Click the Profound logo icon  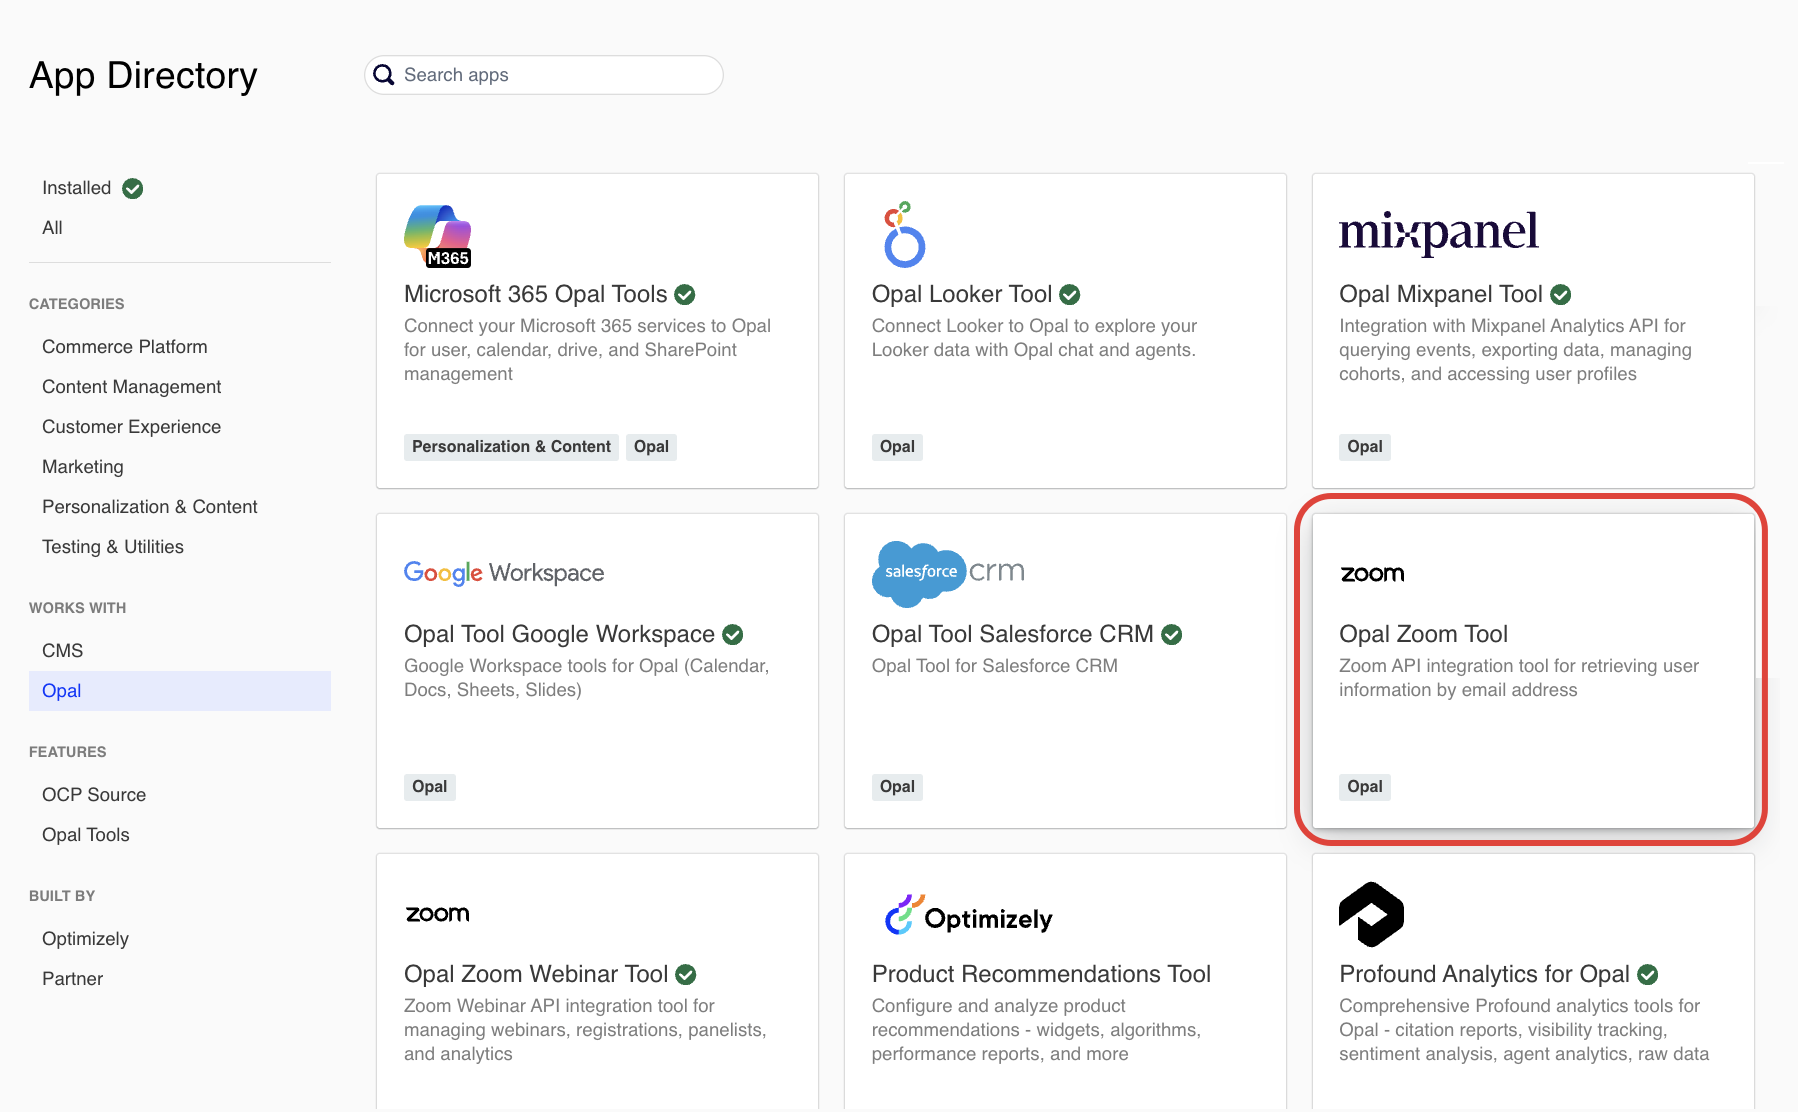pyautogui.click(x=1371, y=914)
